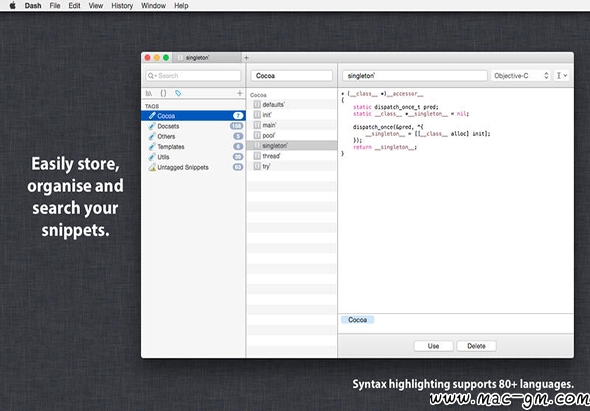Open the Objective-C language dropdown
This screenshot has height=411, width=590.
(521, 76)
